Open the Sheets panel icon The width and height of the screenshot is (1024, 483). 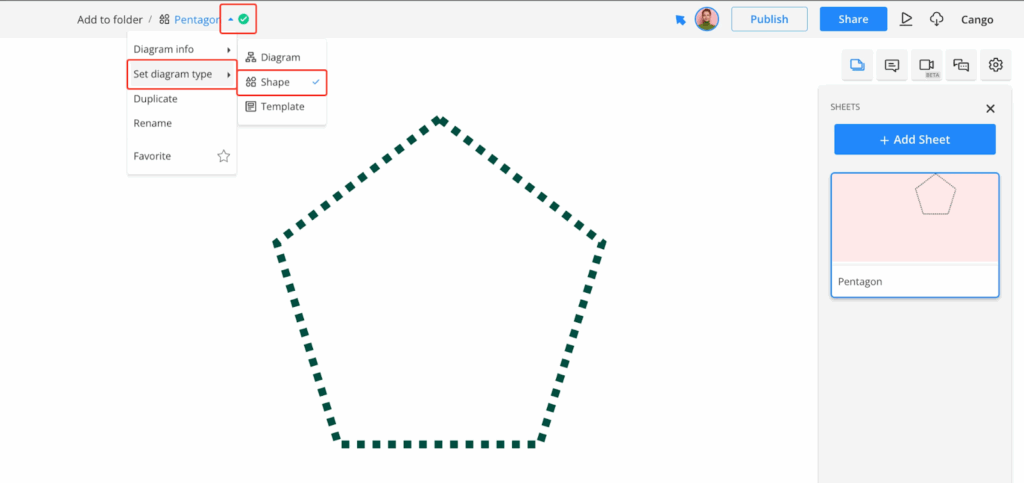click(x=857, y=66)
